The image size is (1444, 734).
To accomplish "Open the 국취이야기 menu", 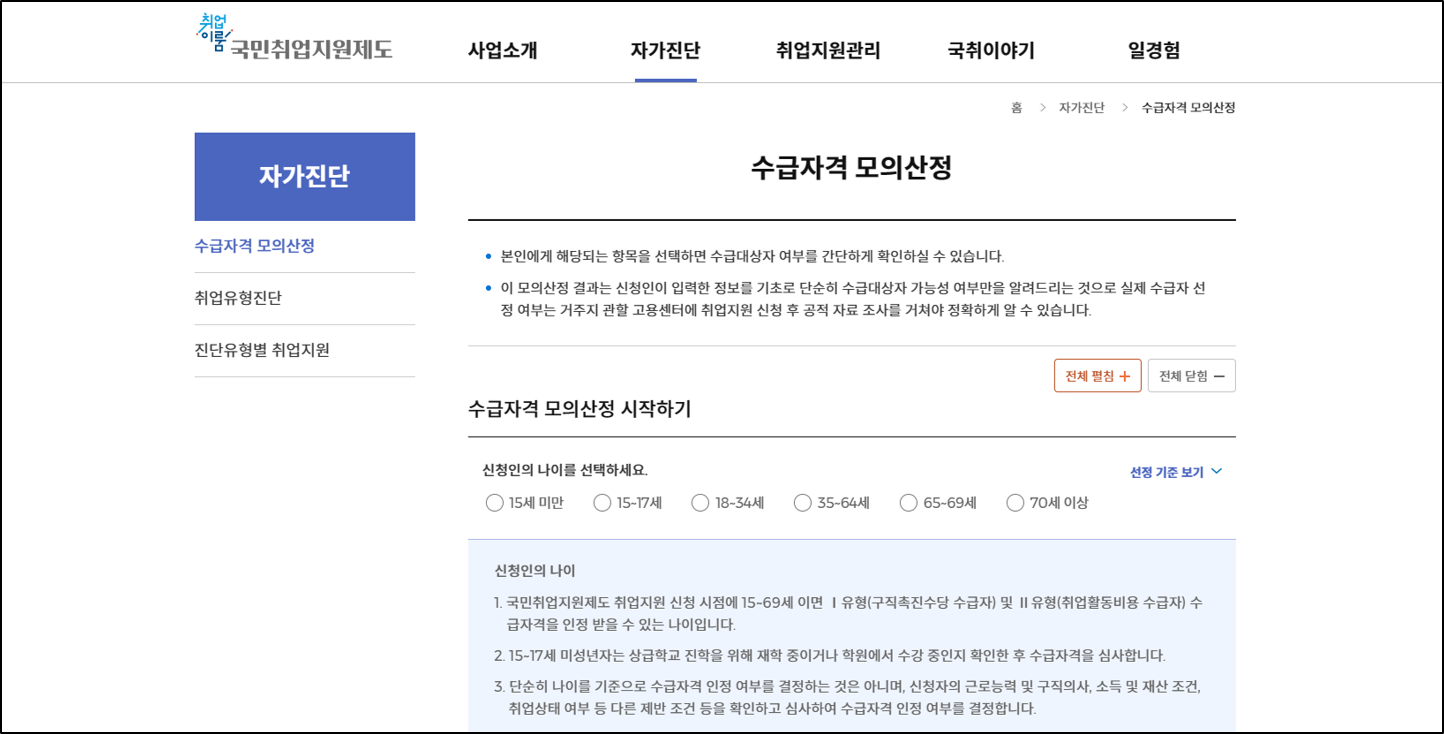I will point(991,50).
